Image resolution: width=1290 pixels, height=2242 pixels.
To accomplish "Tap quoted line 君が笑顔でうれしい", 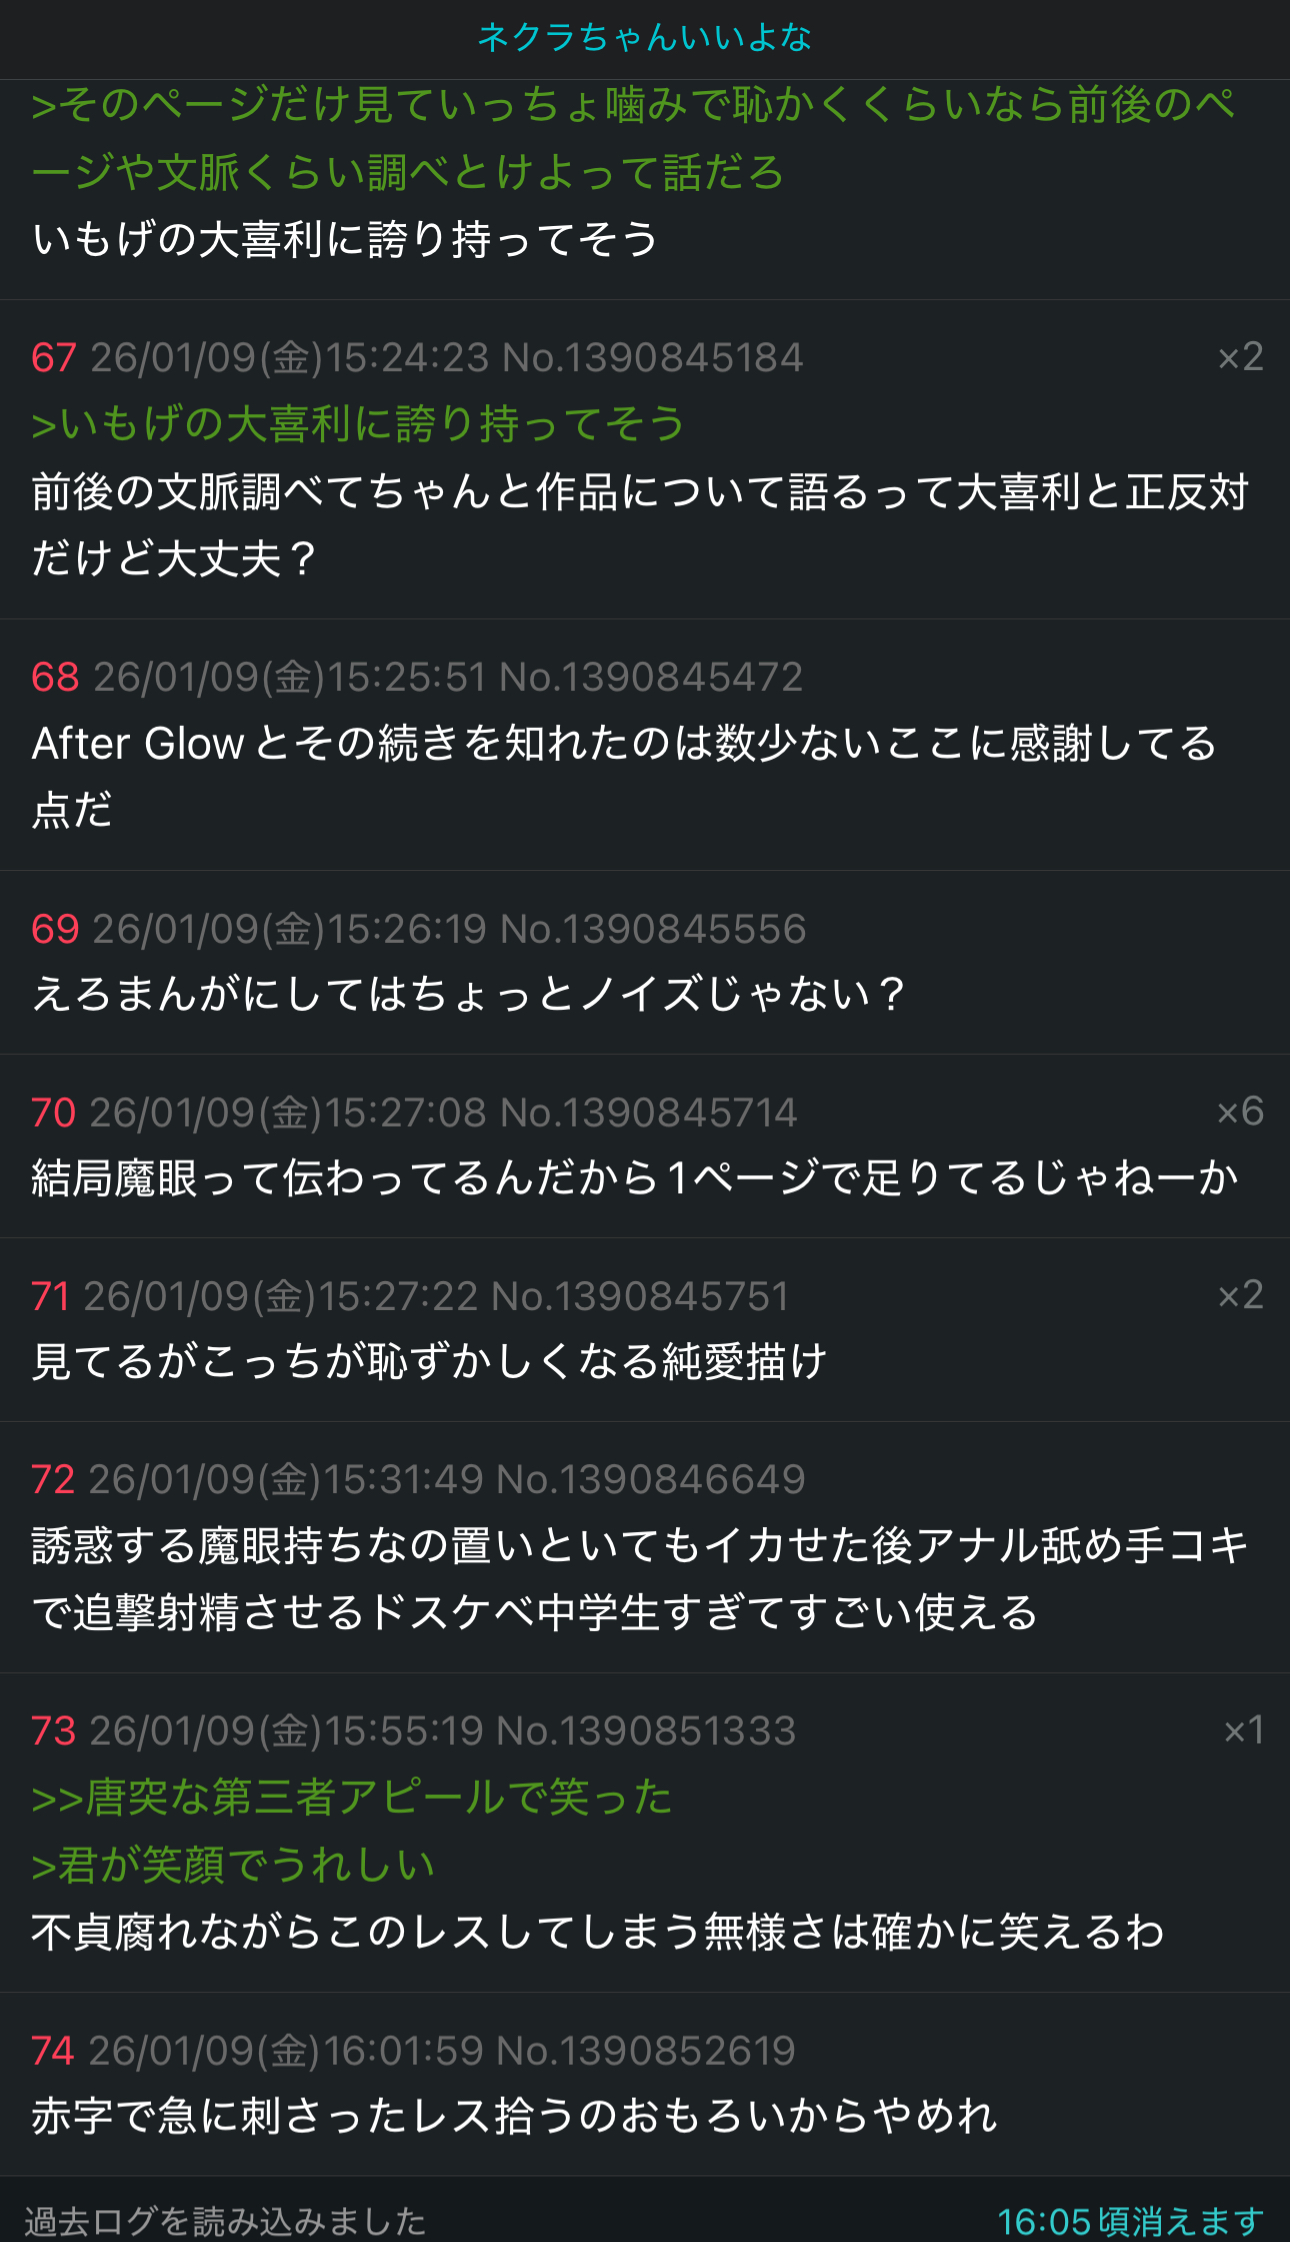I will [234, 1866].
